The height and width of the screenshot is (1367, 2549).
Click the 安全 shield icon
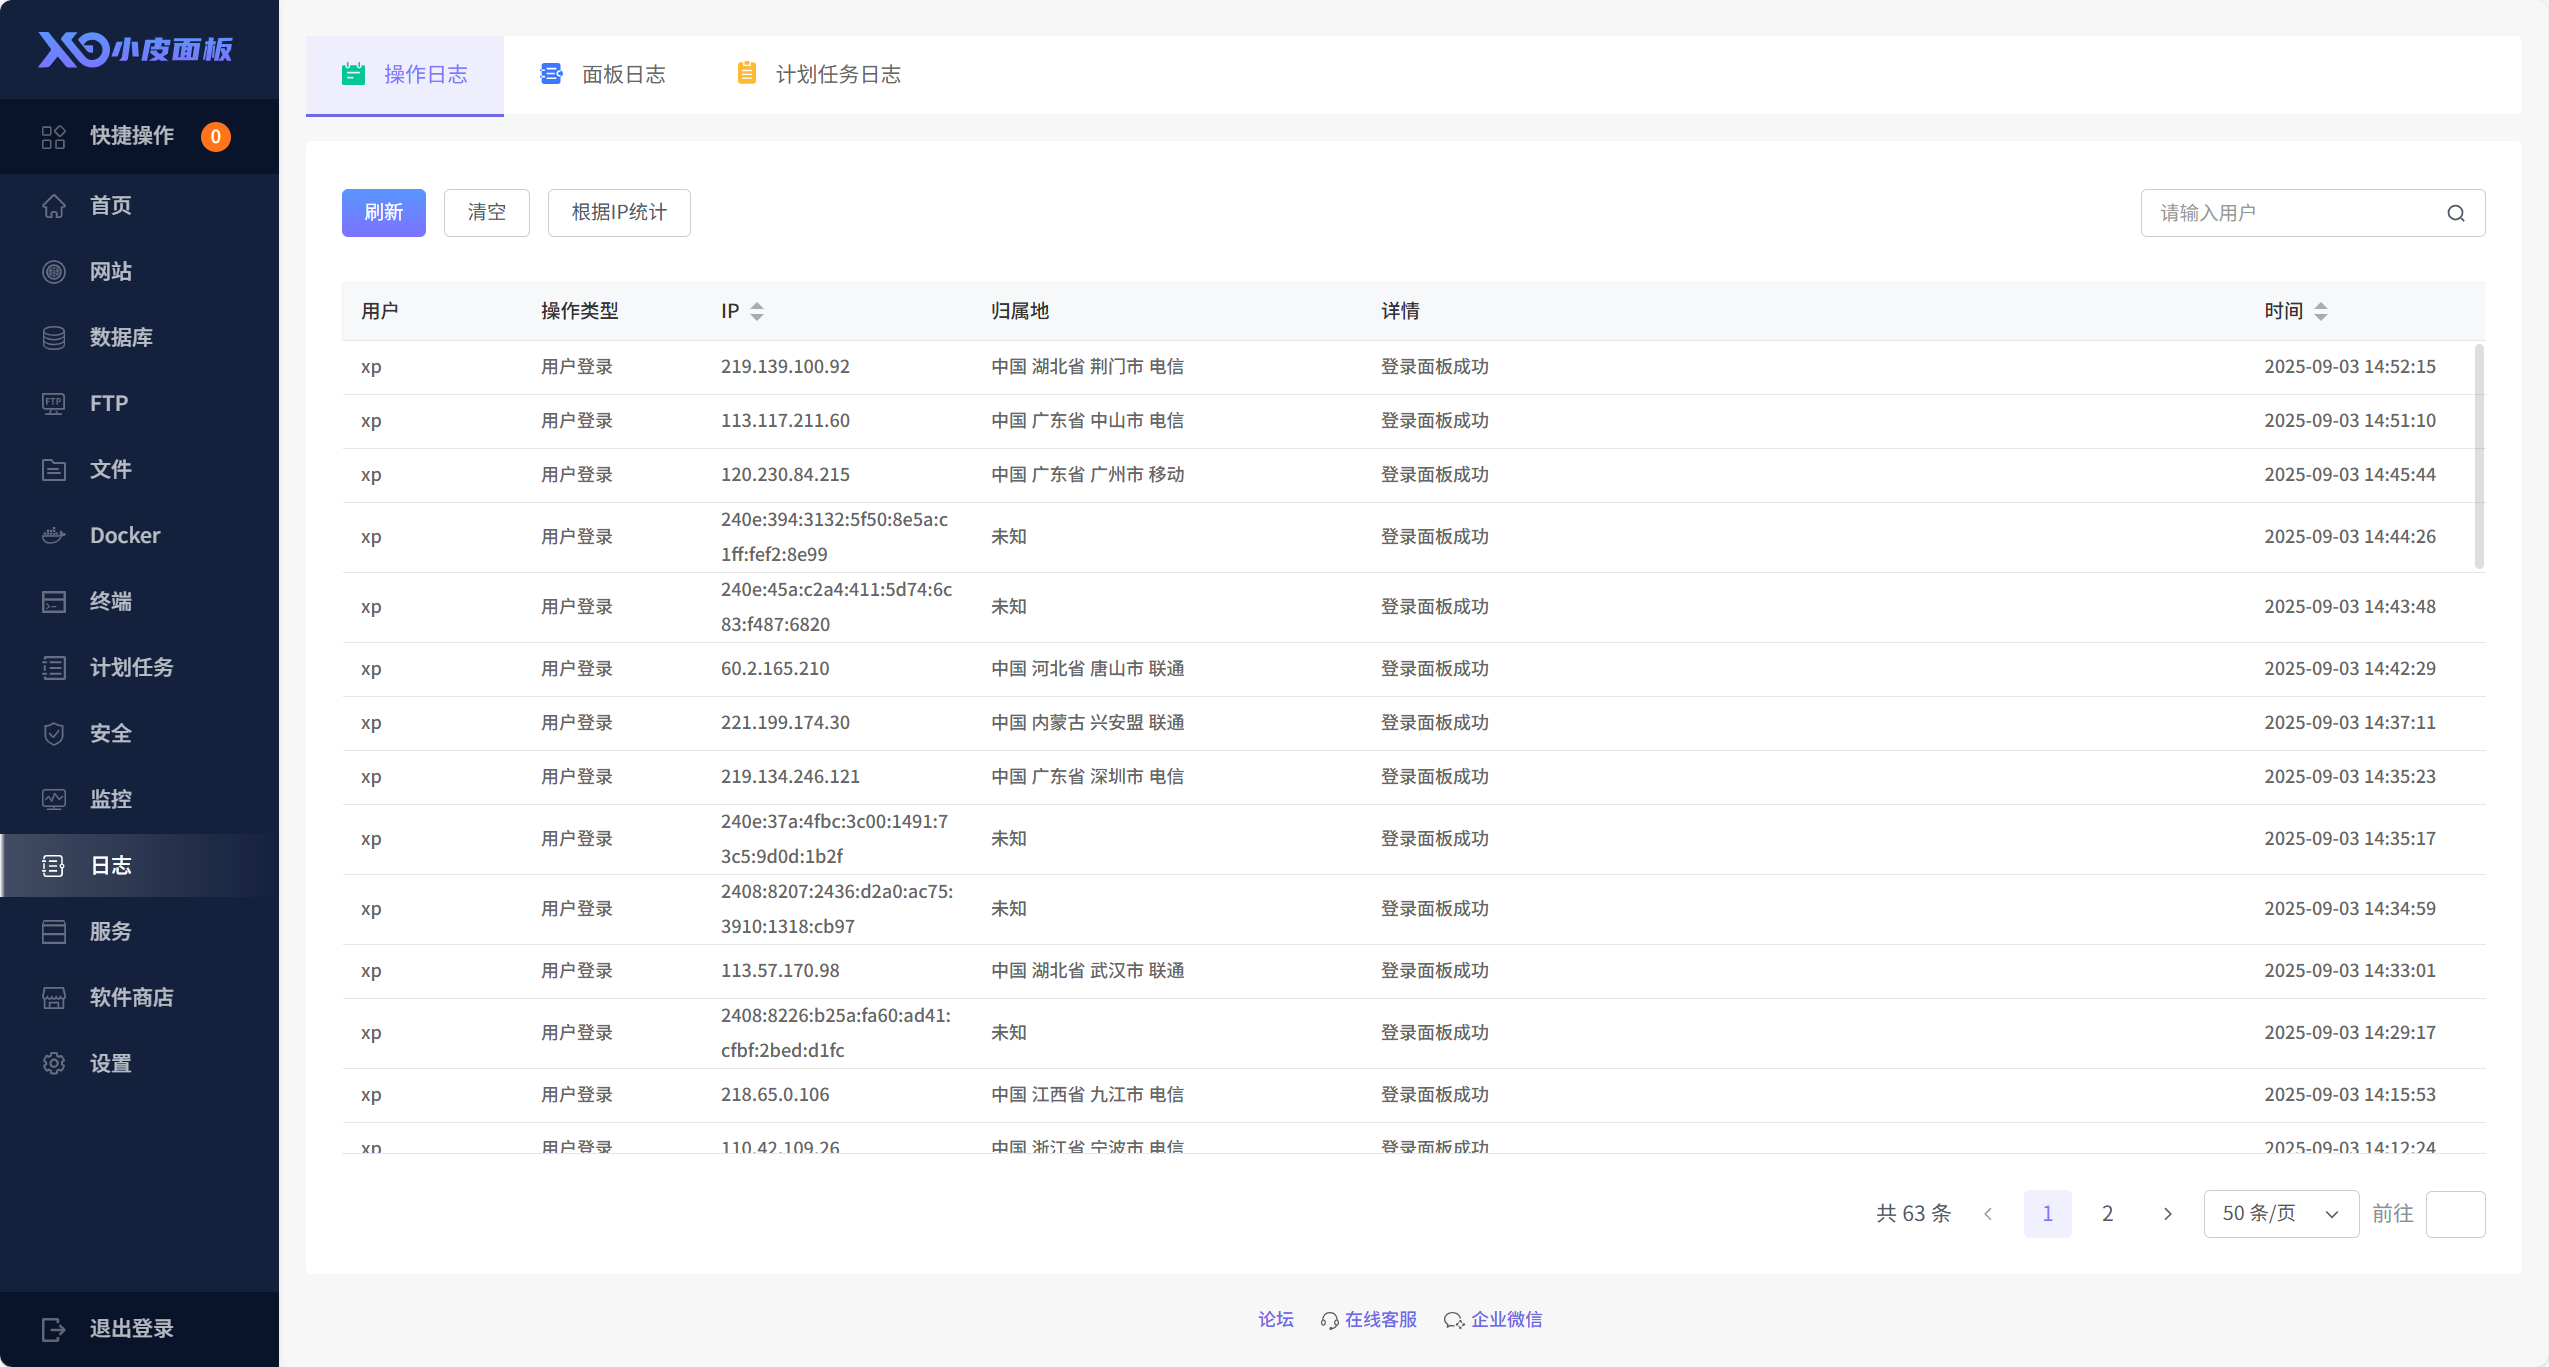click(x=54, y=733)
